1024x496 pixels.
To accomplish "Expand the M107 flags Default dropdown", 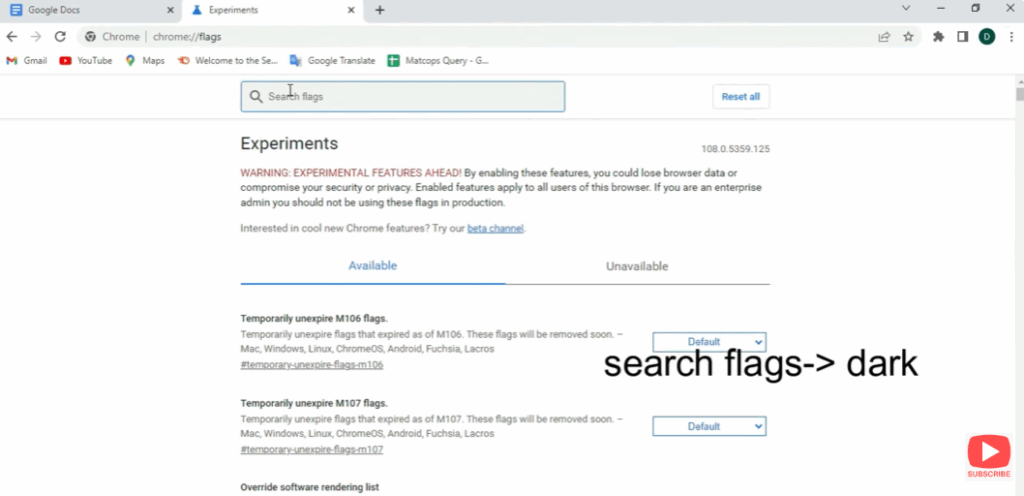I will click(709, 426).
